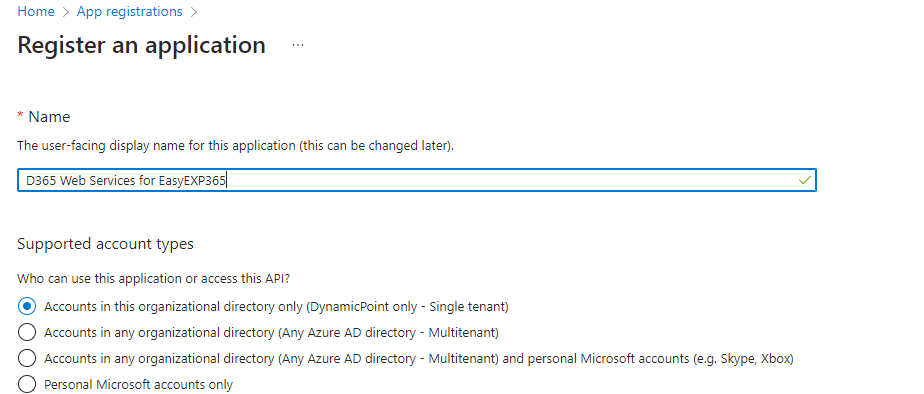The height and width of the screenshot is (394, 924).
Task: Click inside the application Name text field
Action: [417, 180]
